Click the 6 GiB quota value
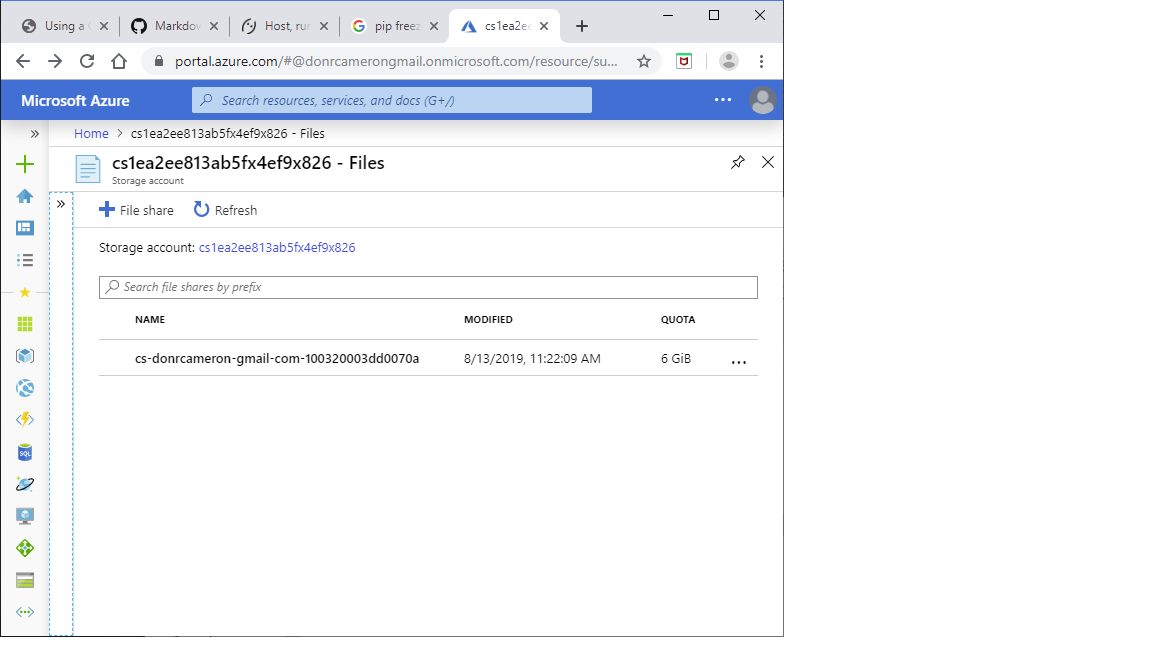The height and width of the screenshot is (648, 1152). [676, 359]
